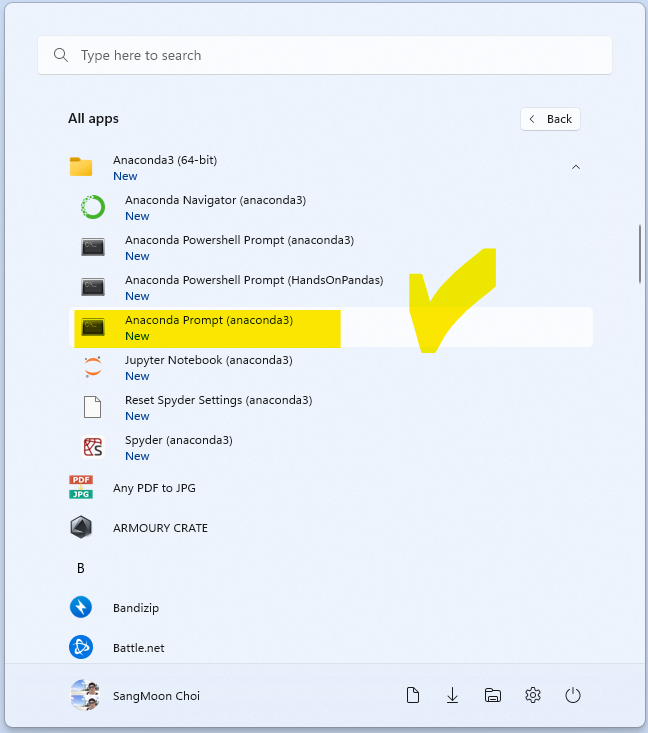Click the SangMoon Choi user name
The width and height of the screenshot is (648, 733).
[x=156, y=696]
